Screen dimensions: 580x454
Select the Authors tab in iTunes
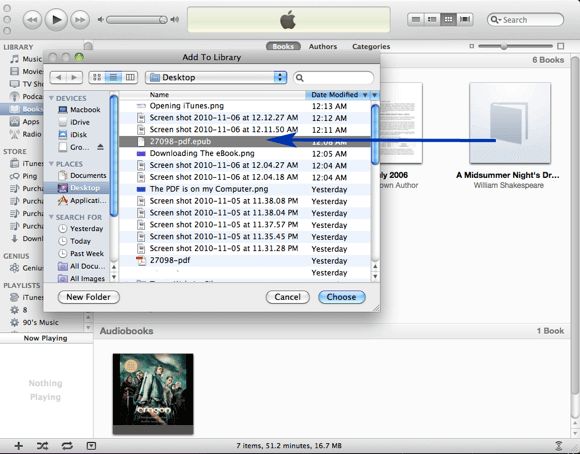[323, 46]
